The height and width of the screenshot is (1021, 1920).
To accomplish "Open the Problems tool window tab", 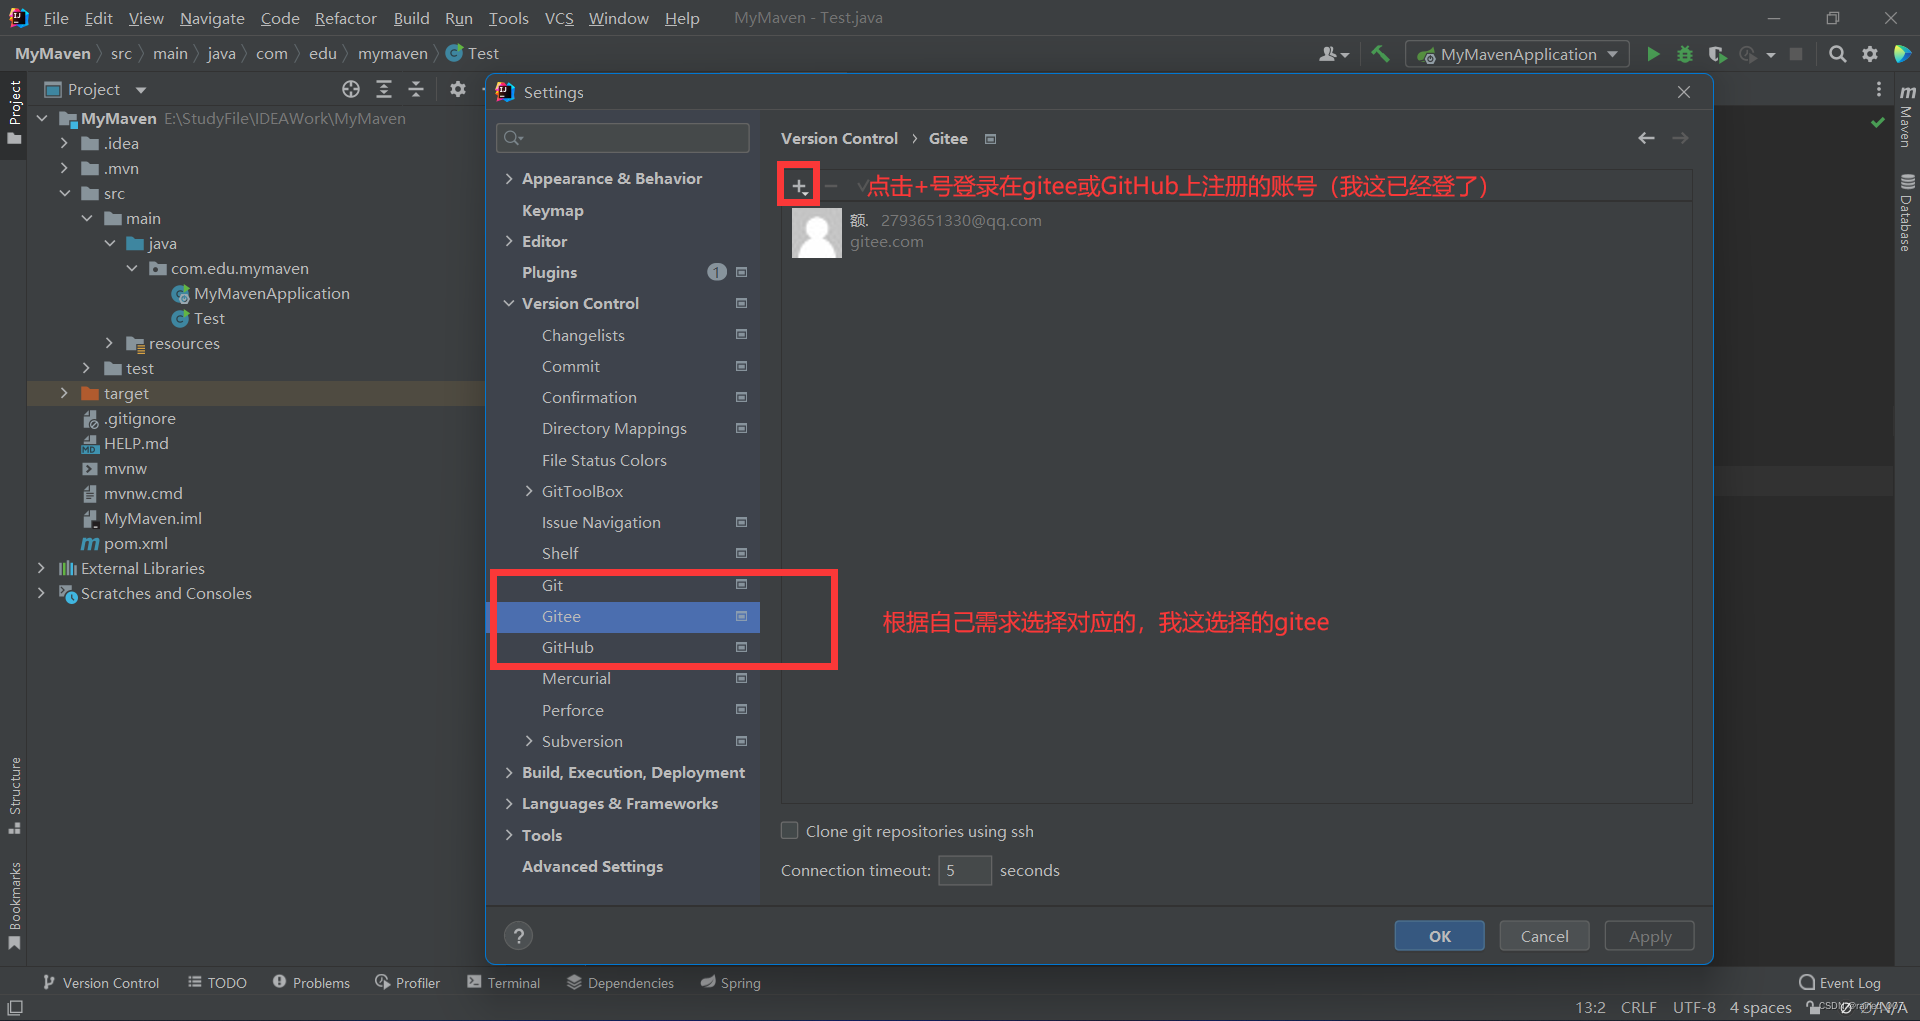I will 311,983.
